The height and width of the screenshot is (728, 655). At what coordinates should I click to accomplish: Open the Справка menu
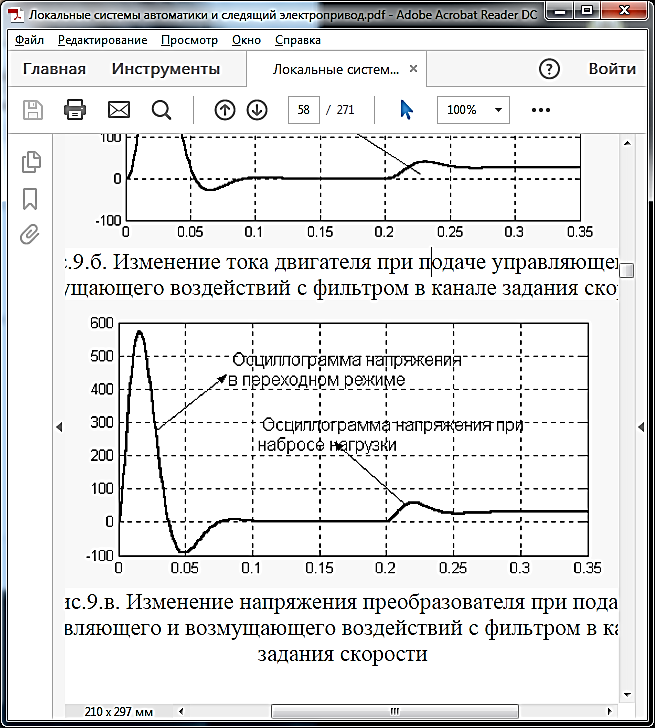(298, 40)
